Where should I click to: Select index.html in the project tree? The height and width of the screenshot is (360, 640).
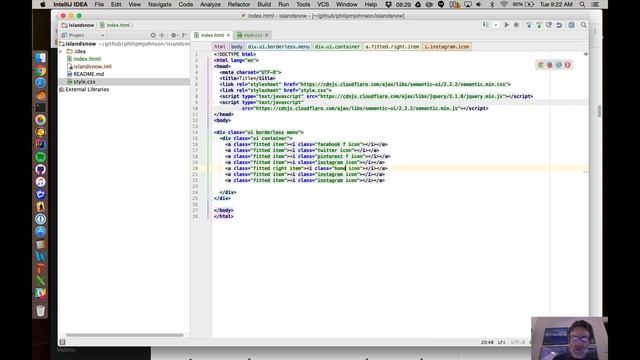[x=87, y=59]
